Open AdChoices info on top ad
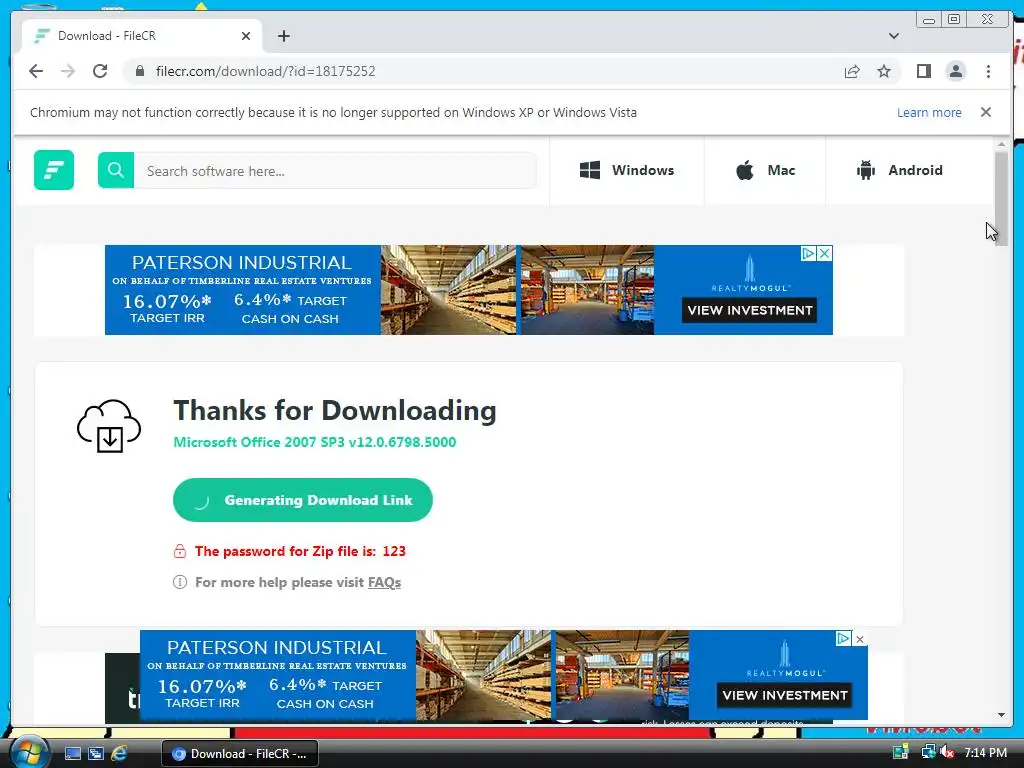The width and height of the screenshot is (1024, 768). point(808,253)
